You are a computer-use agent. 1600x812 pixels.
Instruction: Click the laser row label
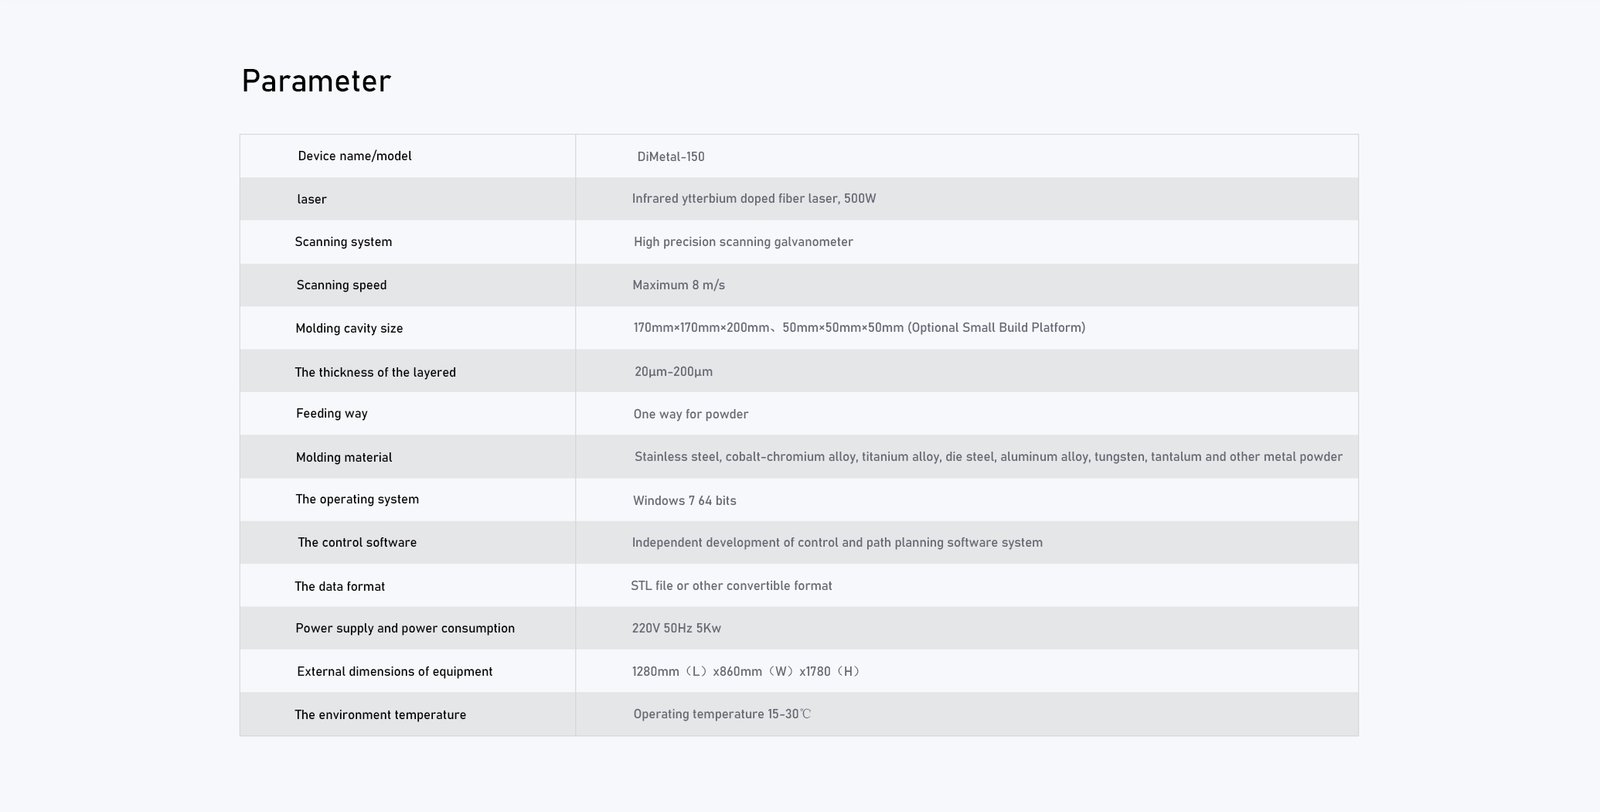coord(312,199)
